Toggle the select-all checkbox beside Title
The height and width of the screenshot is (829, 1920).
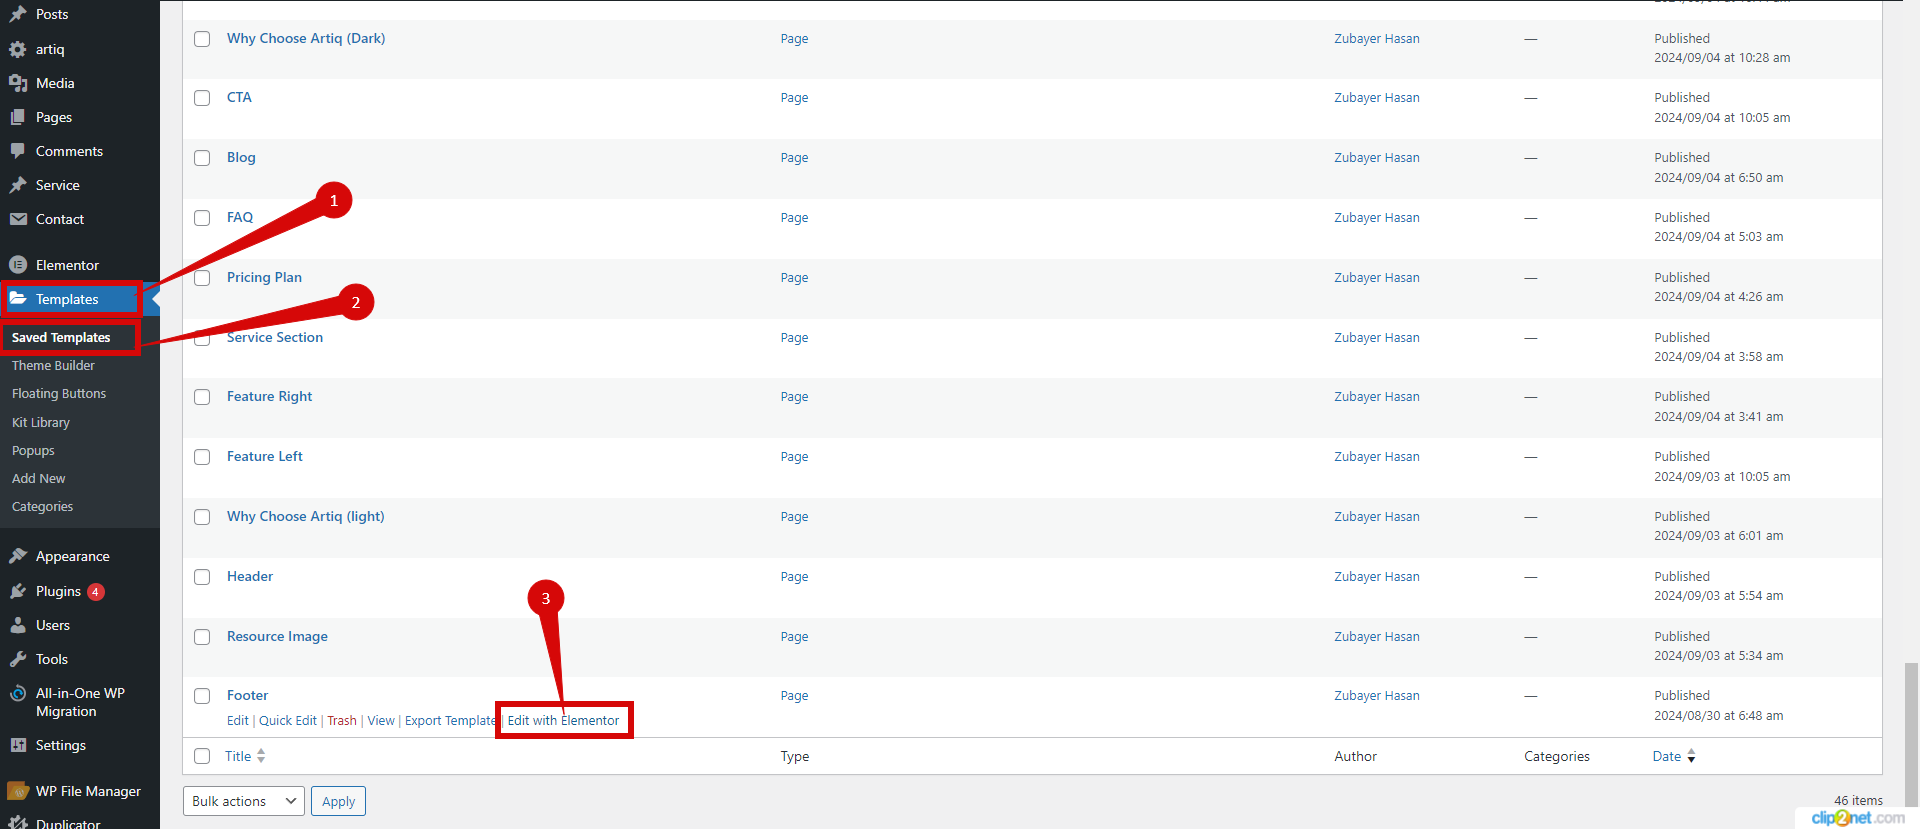point(202,756)
